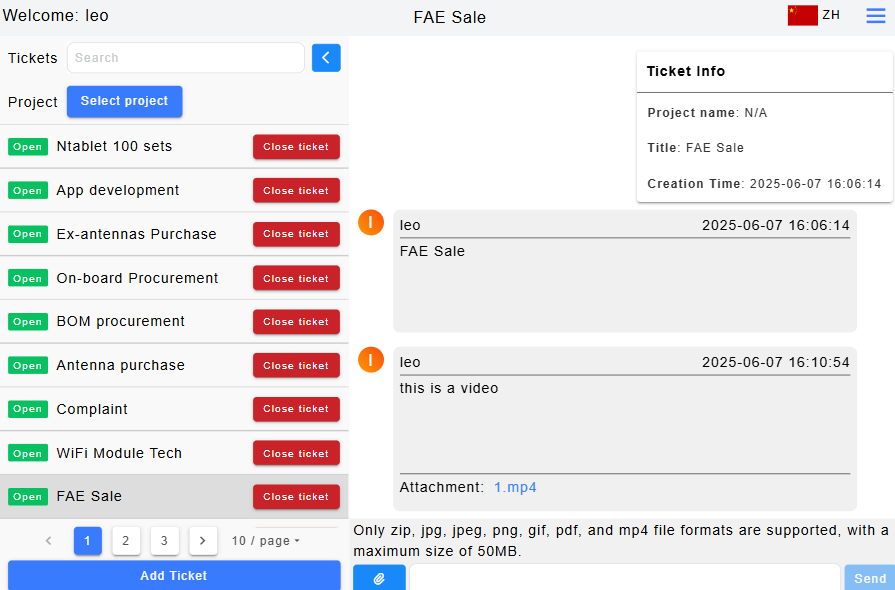This screenshot has width=895, height=590.
Task: Click the Chinese flag language icon
Action: (802, 15)
